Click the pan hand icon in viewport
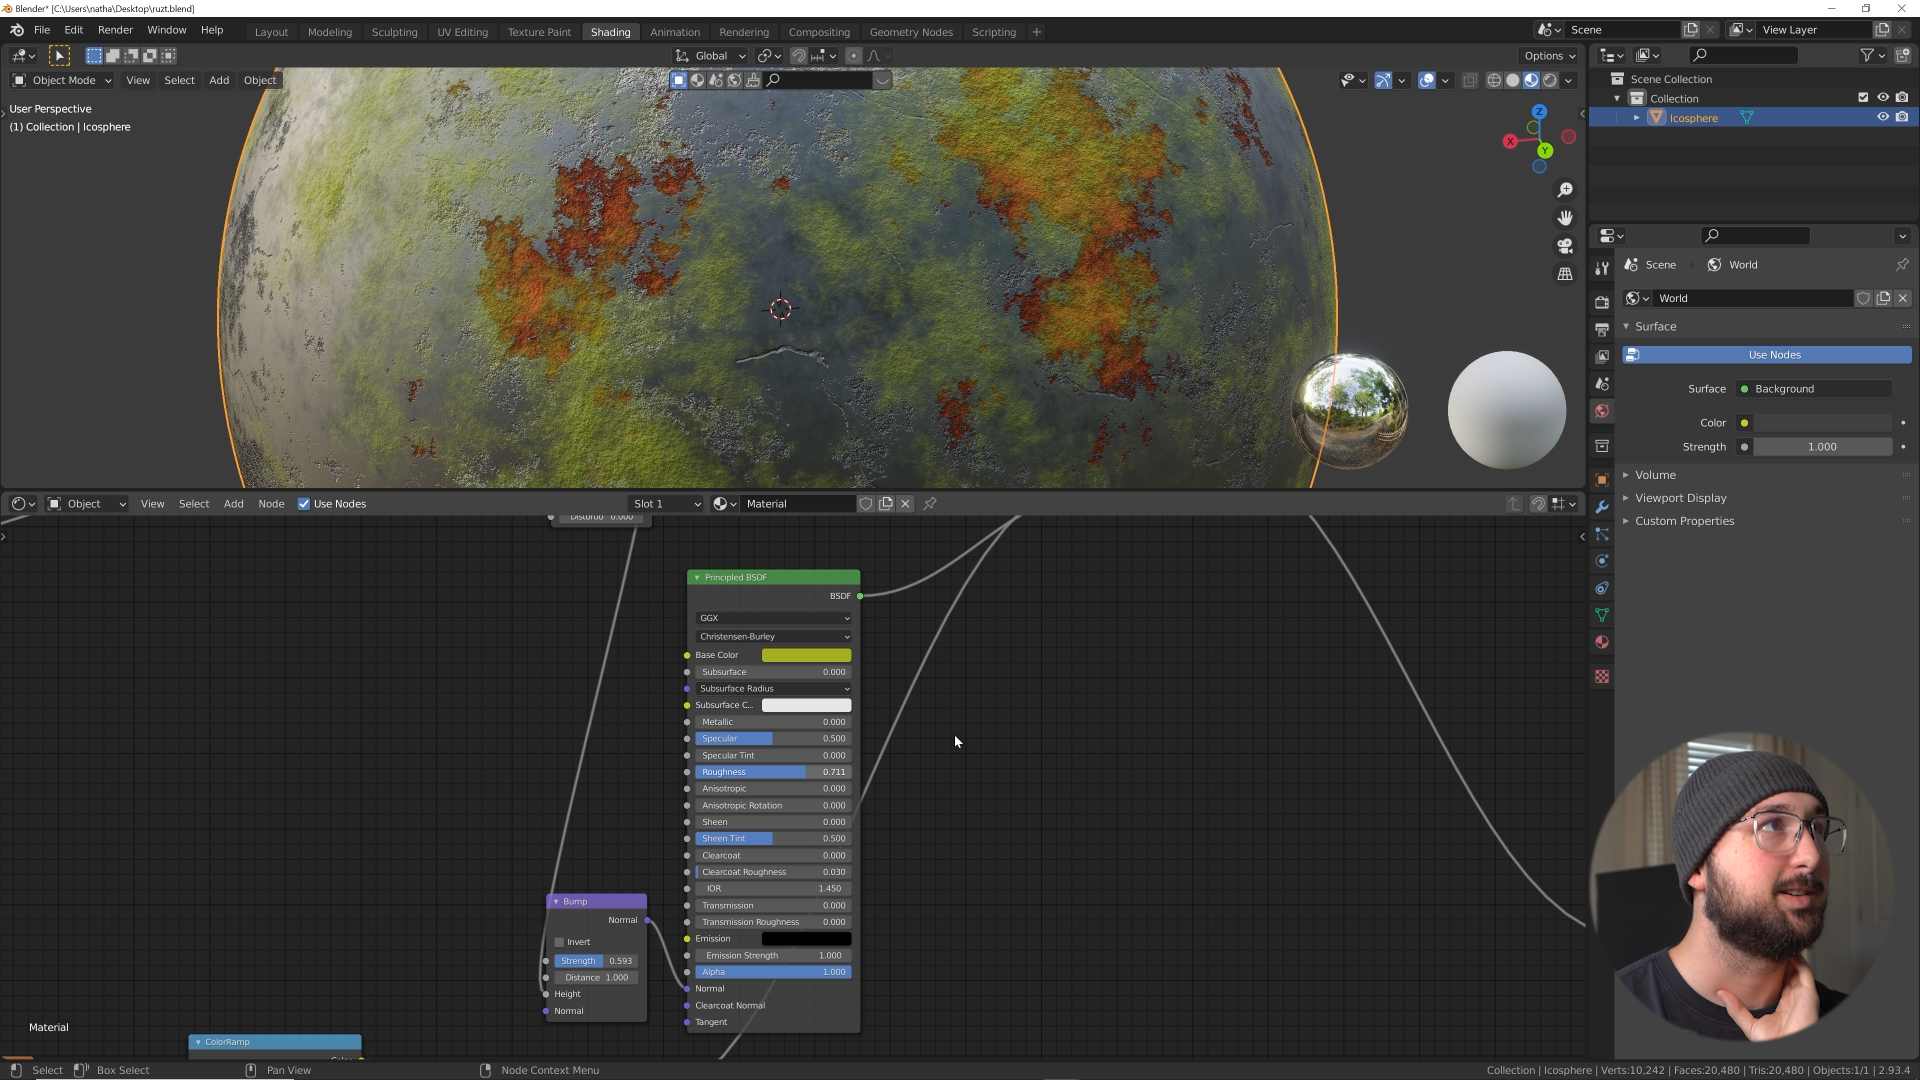Viewport: 1920px width, 1080px height. click(1565, 218)
